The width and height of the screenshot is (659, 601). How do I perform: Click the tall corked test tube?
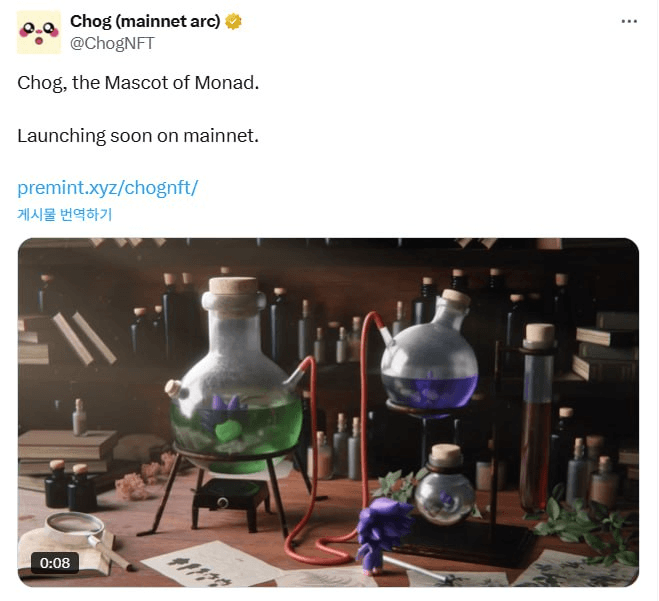tap(538, 416)
